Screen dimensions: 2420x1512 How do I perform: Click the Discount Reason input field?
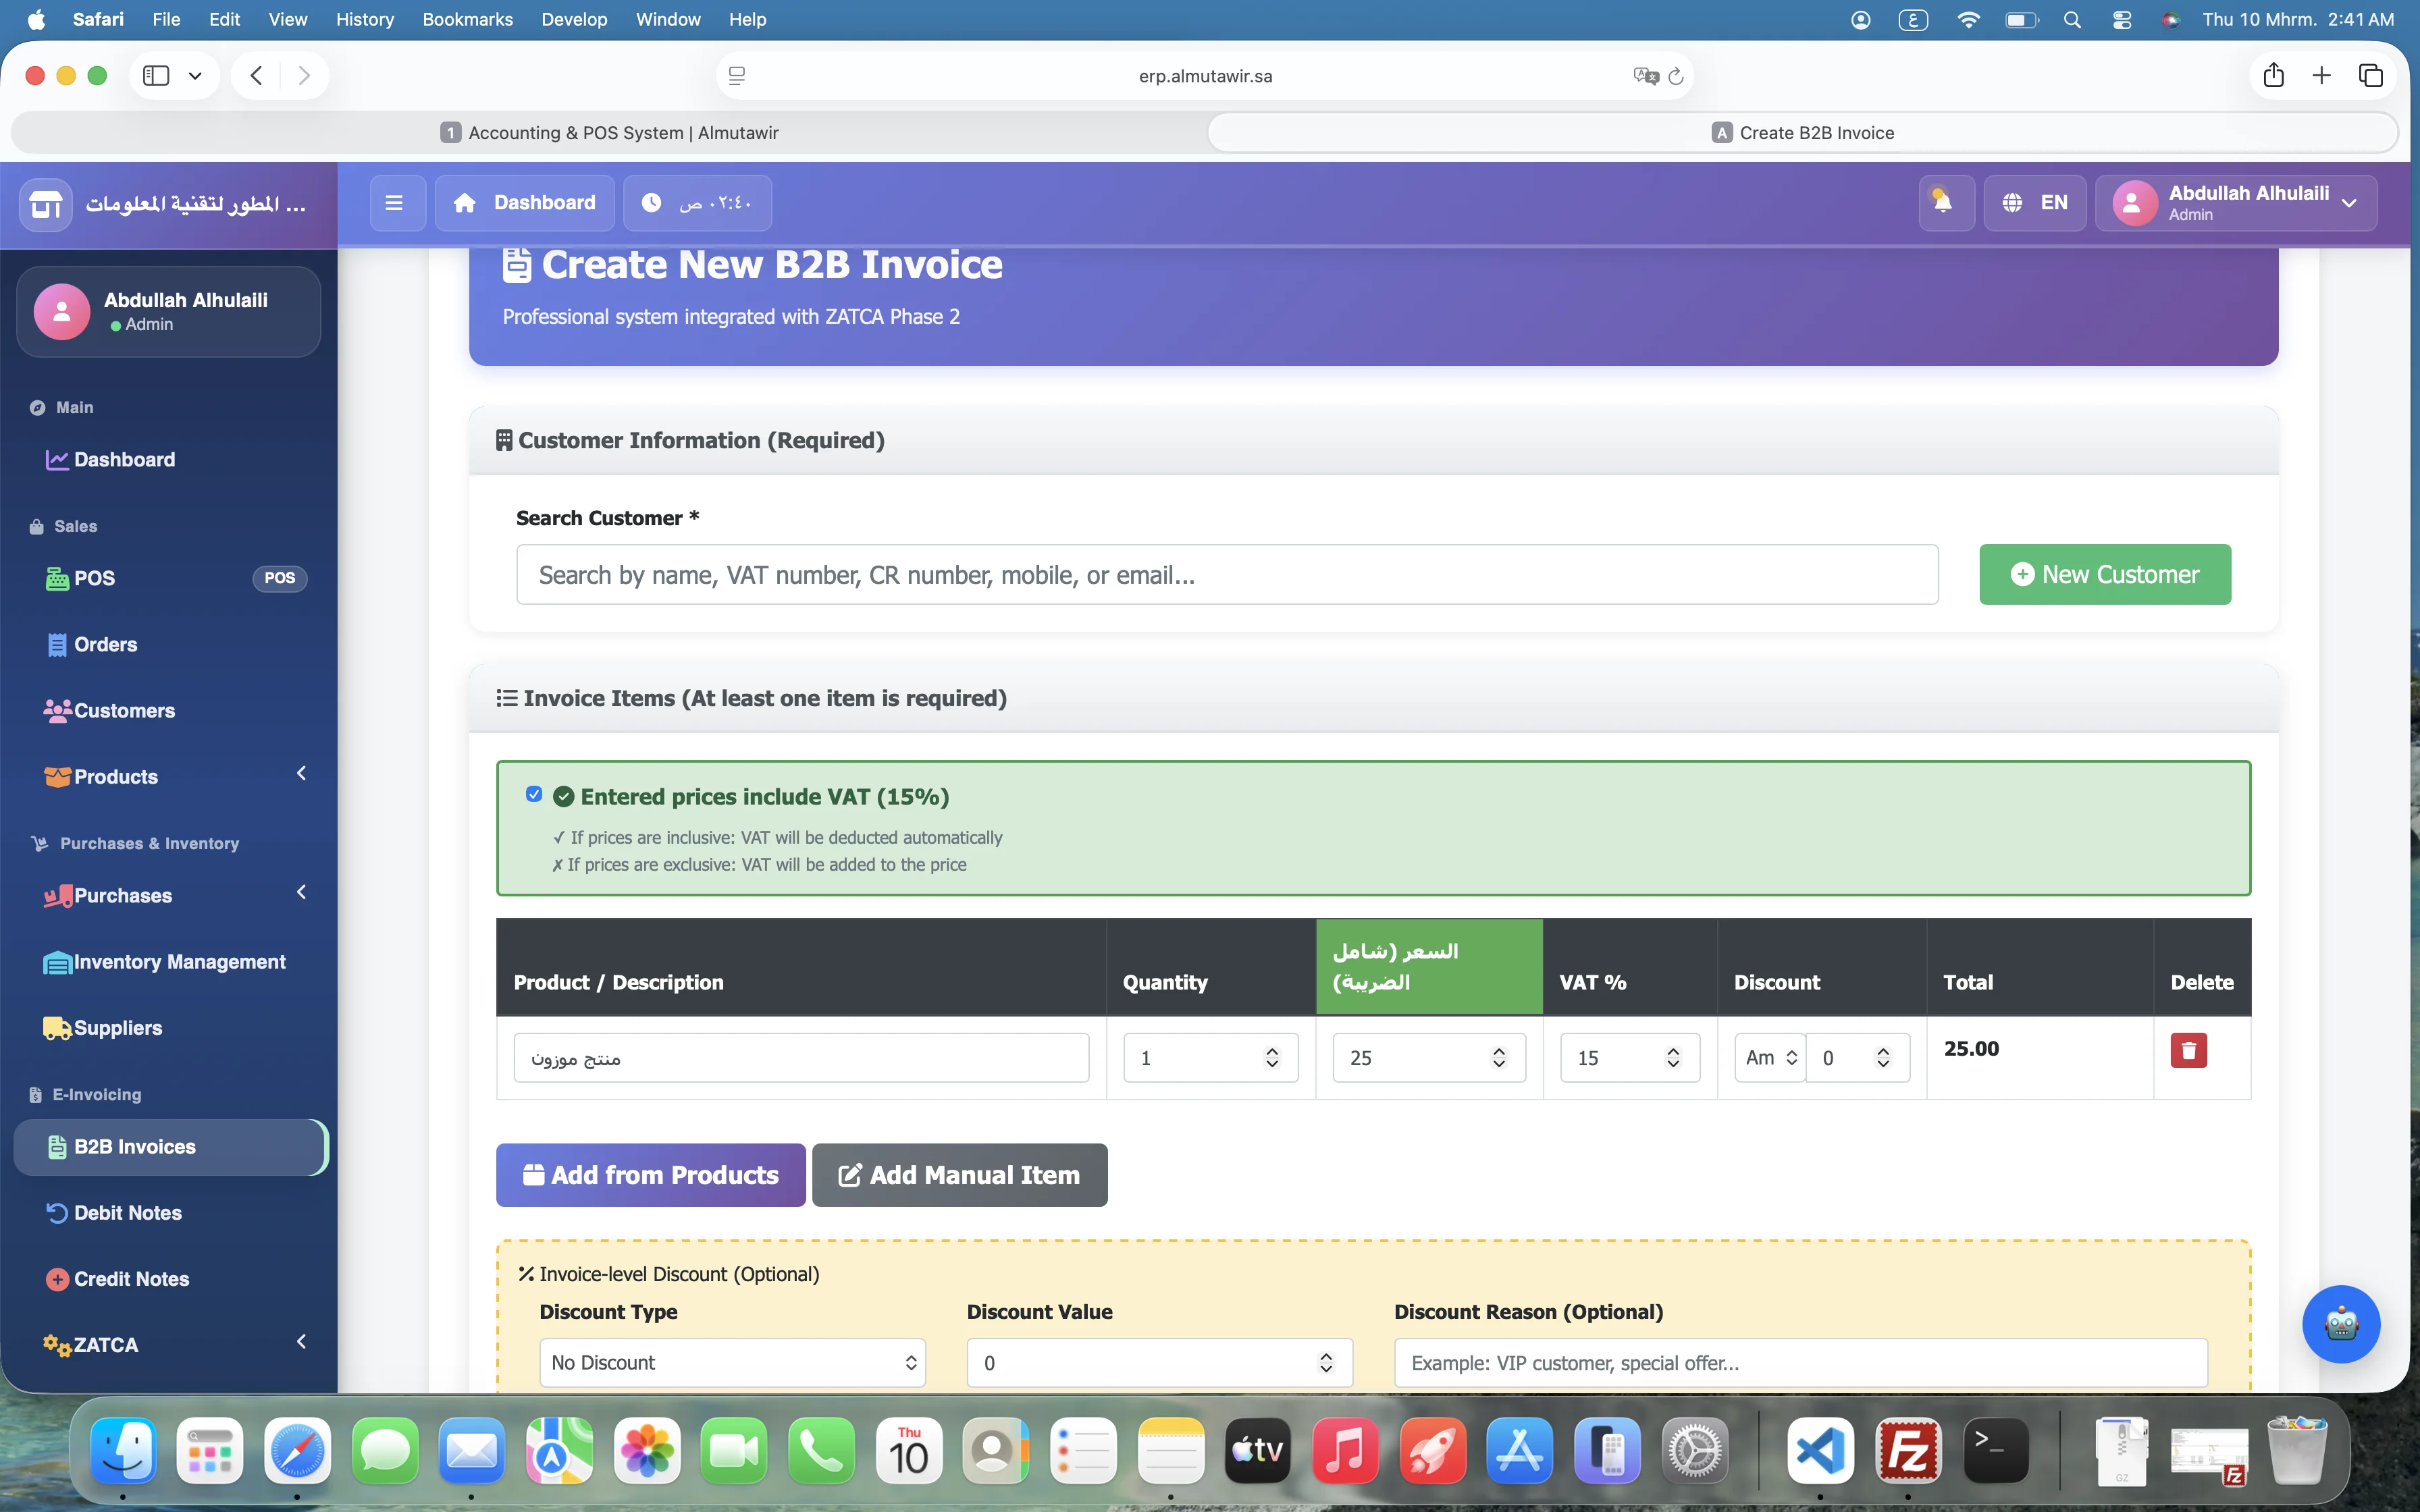(x=1801, y=1363)
